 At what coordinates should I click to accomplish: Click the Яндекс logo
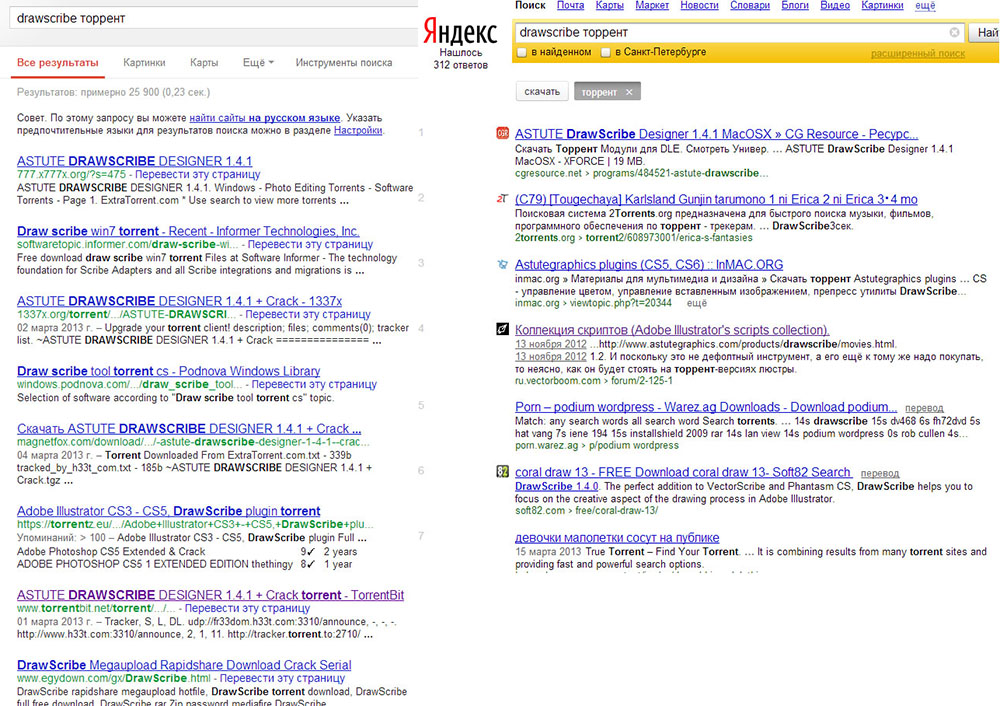coord(460,31)
